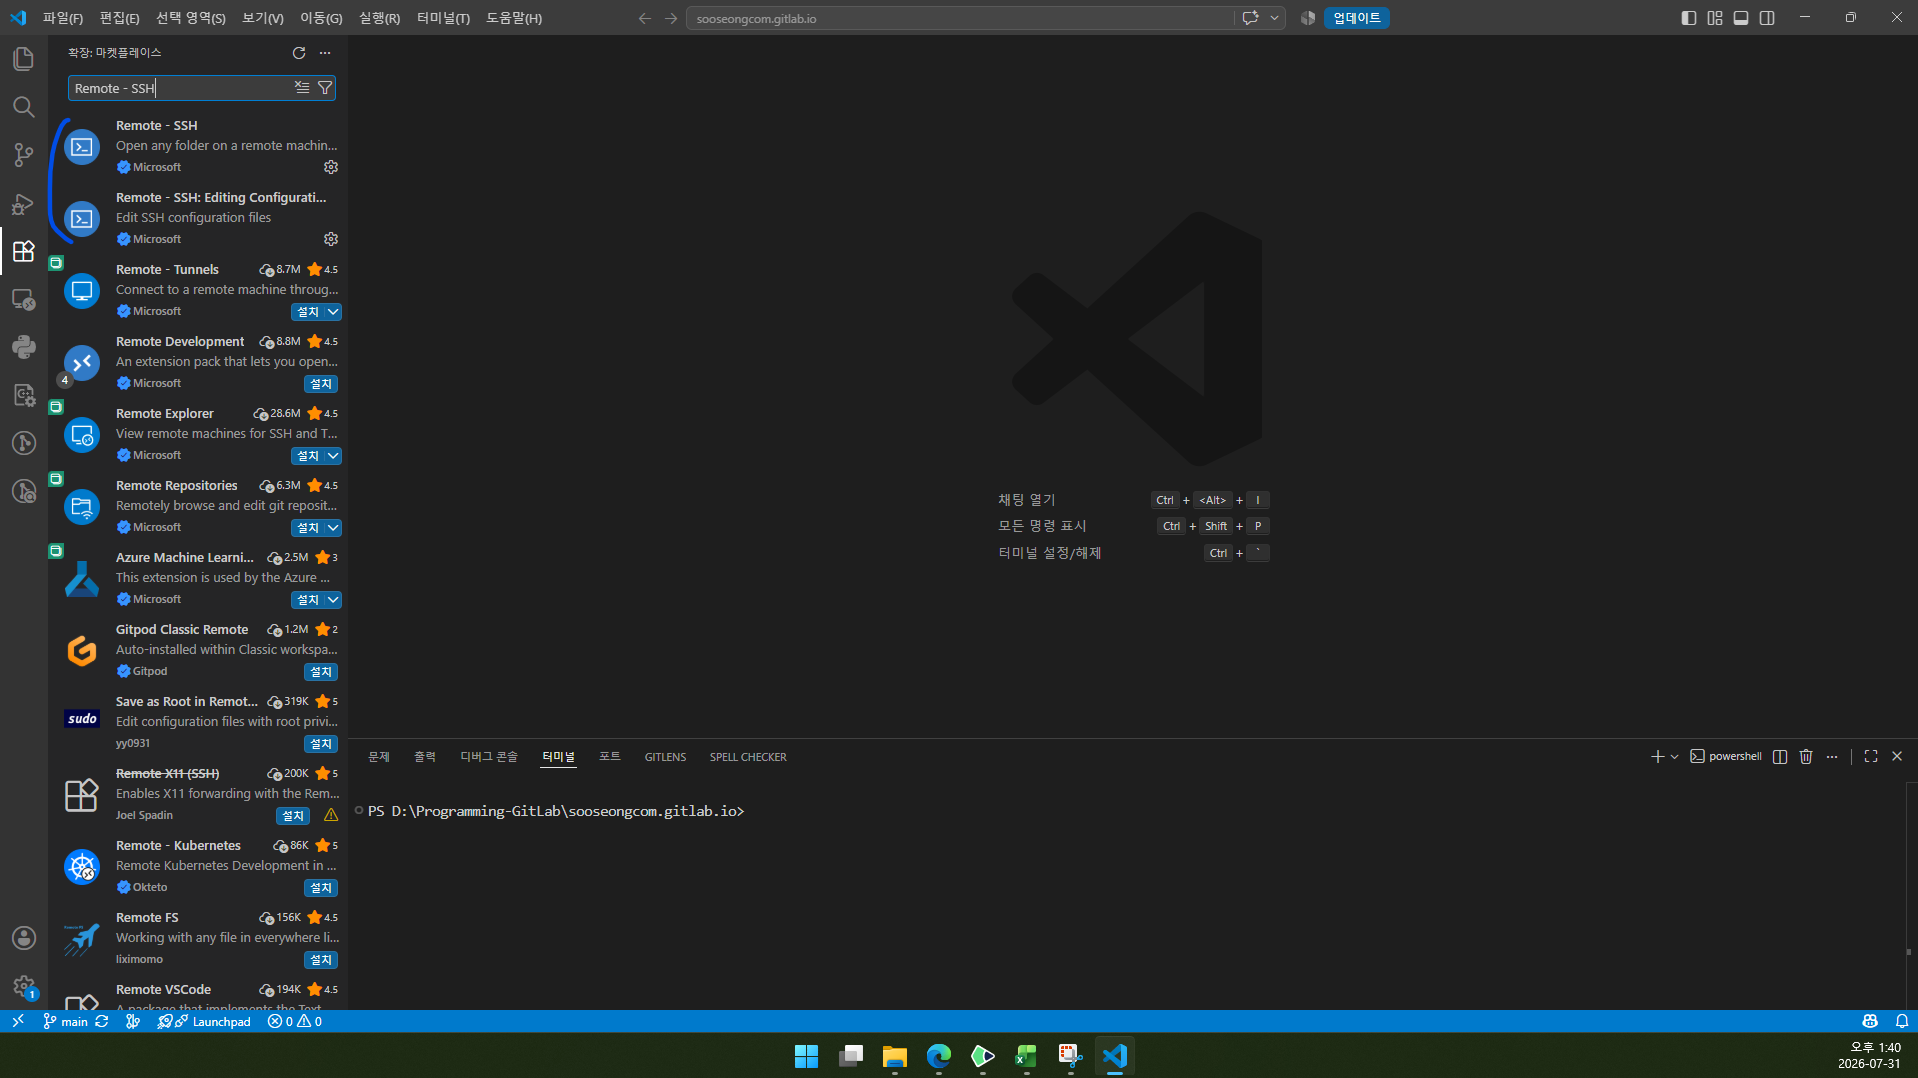This screenshot has width=1918, height=1078.
Task: Open chat dropdown arrow in title bar
Action: (1274, 18)
